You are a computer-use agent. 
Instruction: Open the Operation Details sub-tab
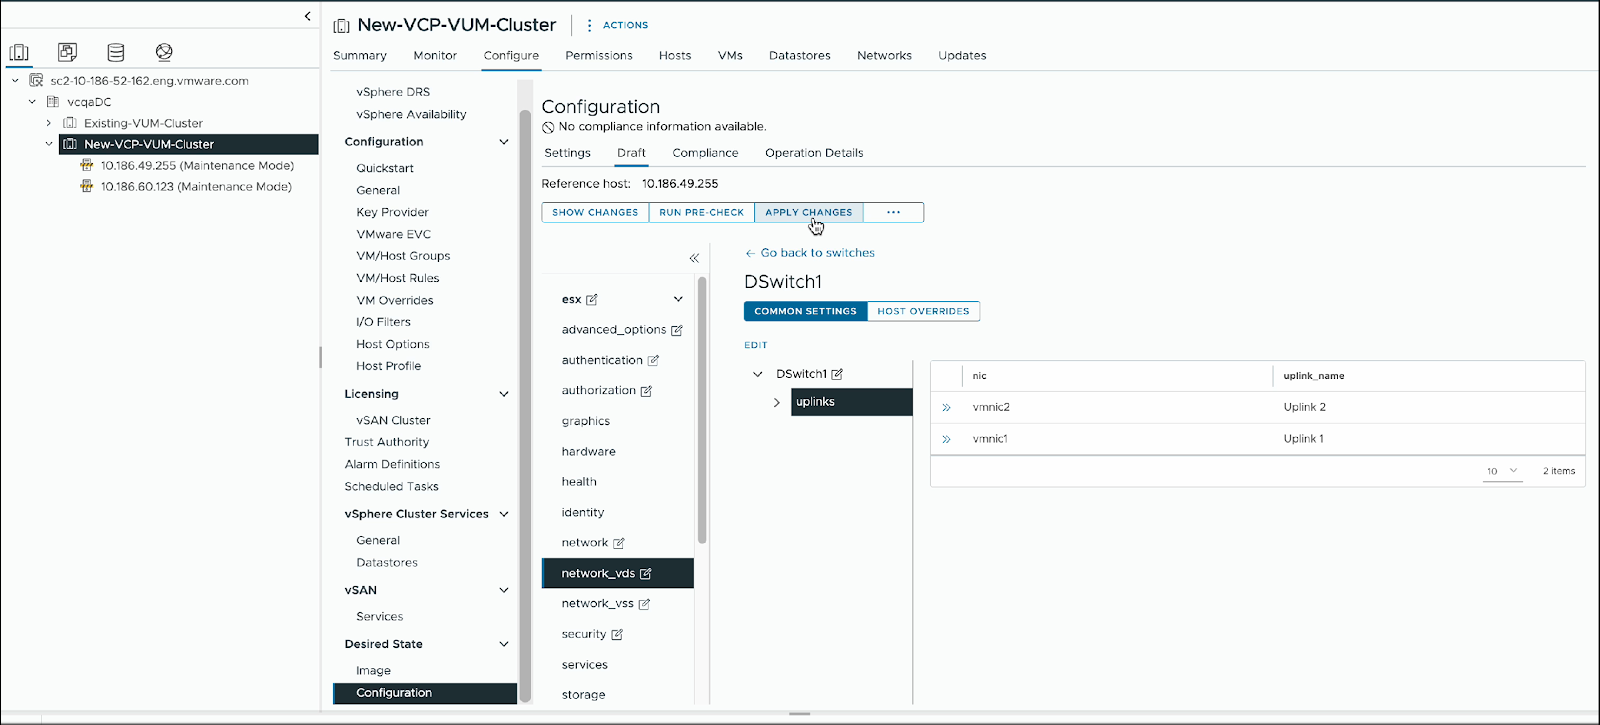point(814,153)
